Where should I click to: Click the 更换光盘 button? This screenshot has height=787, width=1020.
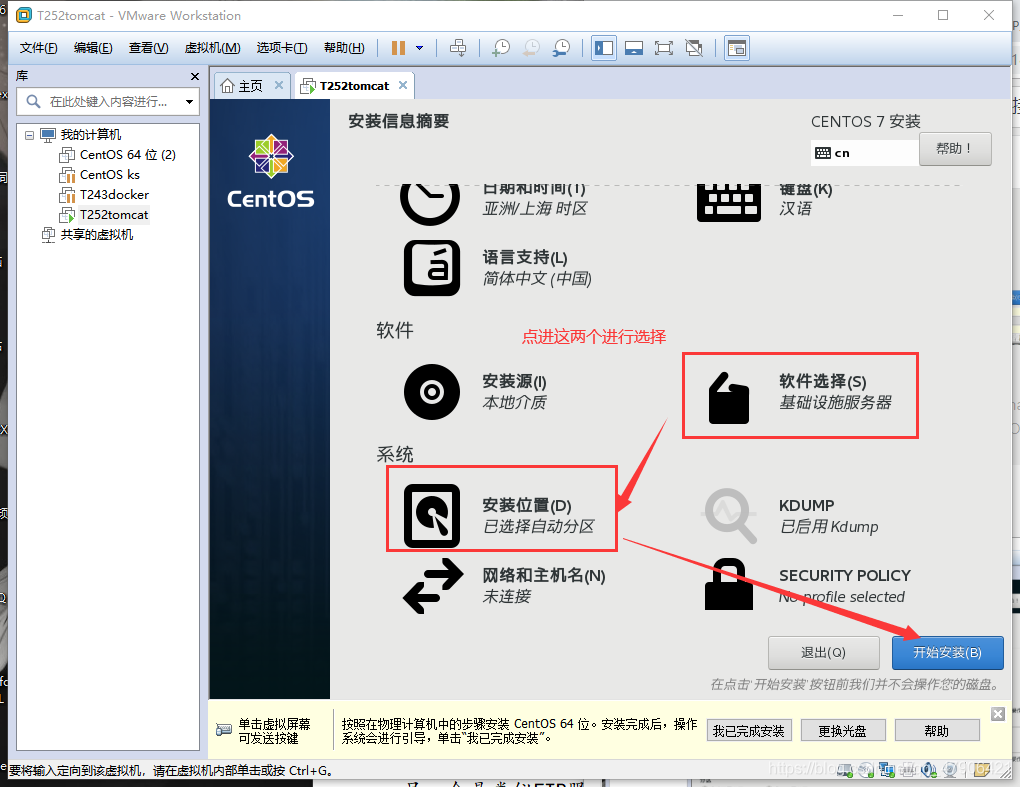842,731
